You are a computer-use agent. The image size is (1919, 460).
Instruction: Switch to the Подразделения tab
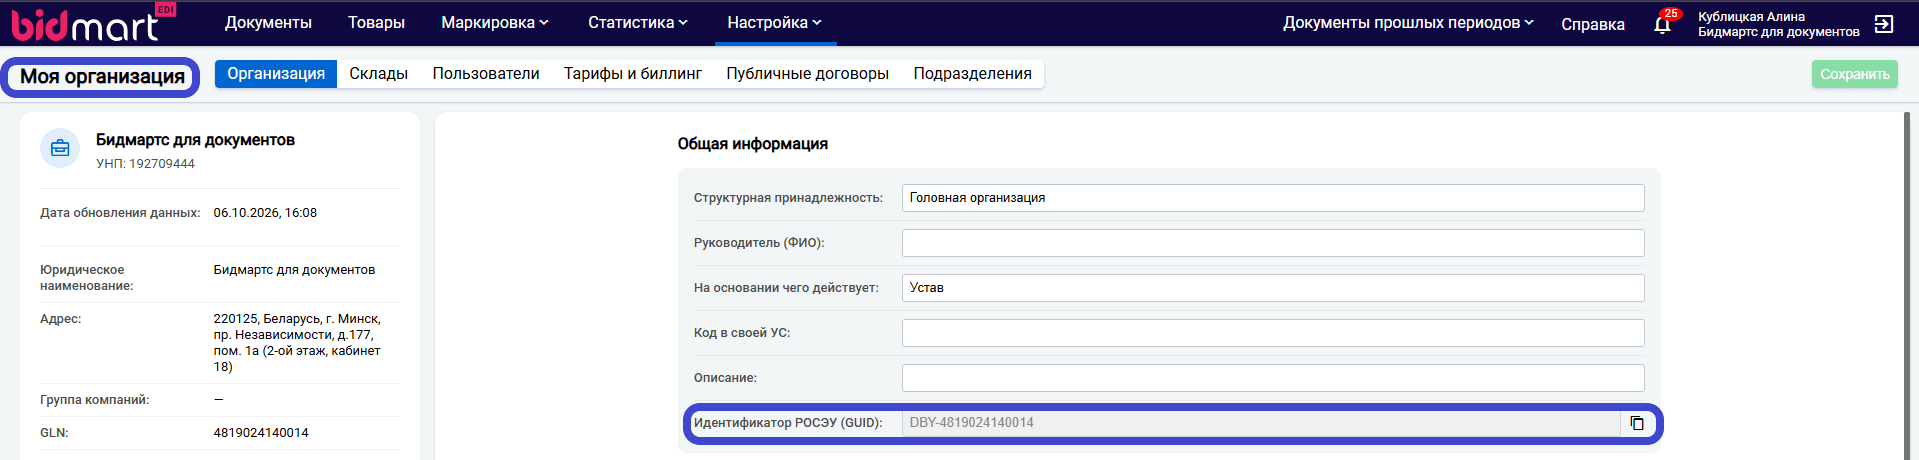pos(973,73)
